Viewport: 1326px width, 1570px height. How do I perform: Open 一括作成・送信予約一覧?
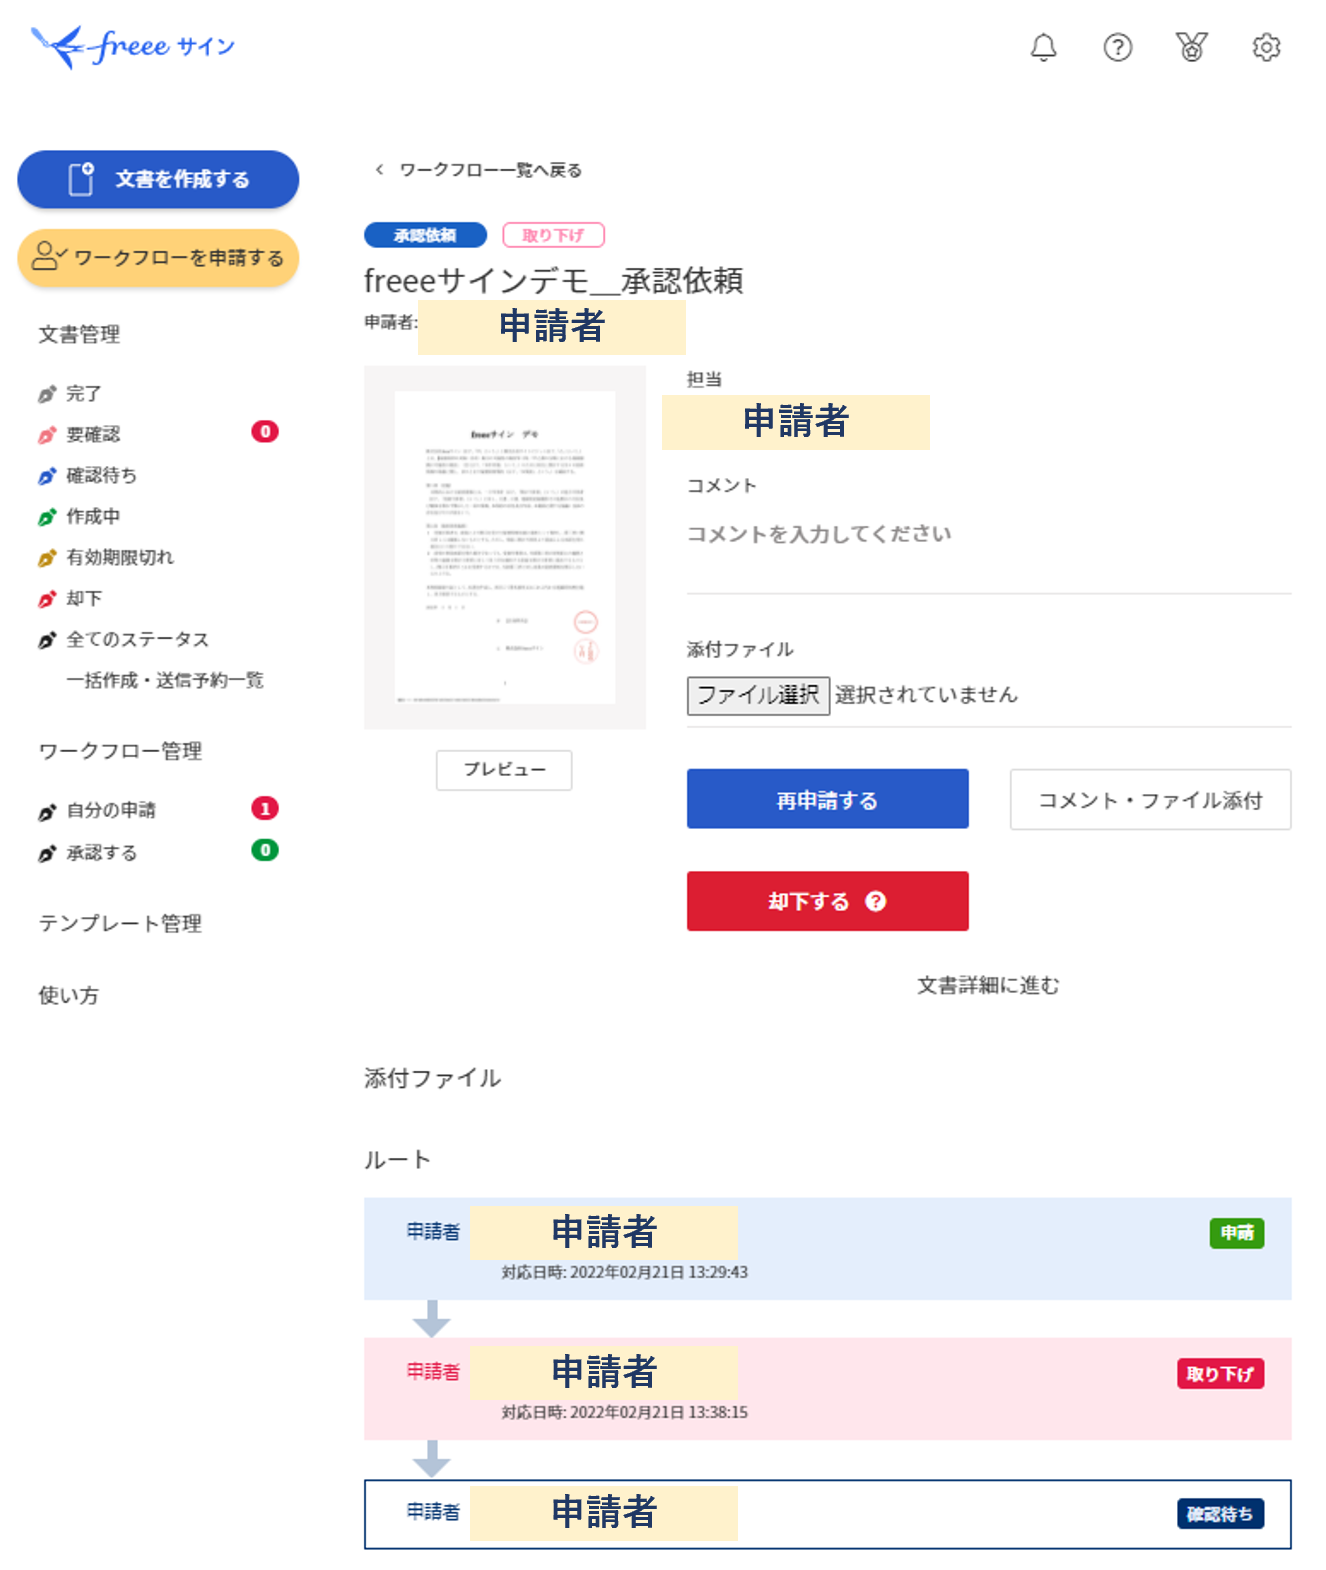[165, 681]
